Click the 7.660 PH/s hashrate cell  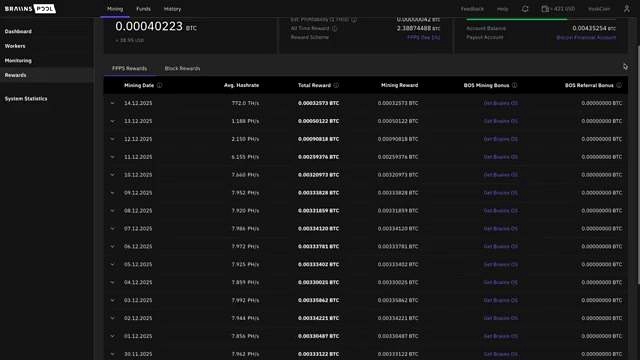click(x=245, y=175)
